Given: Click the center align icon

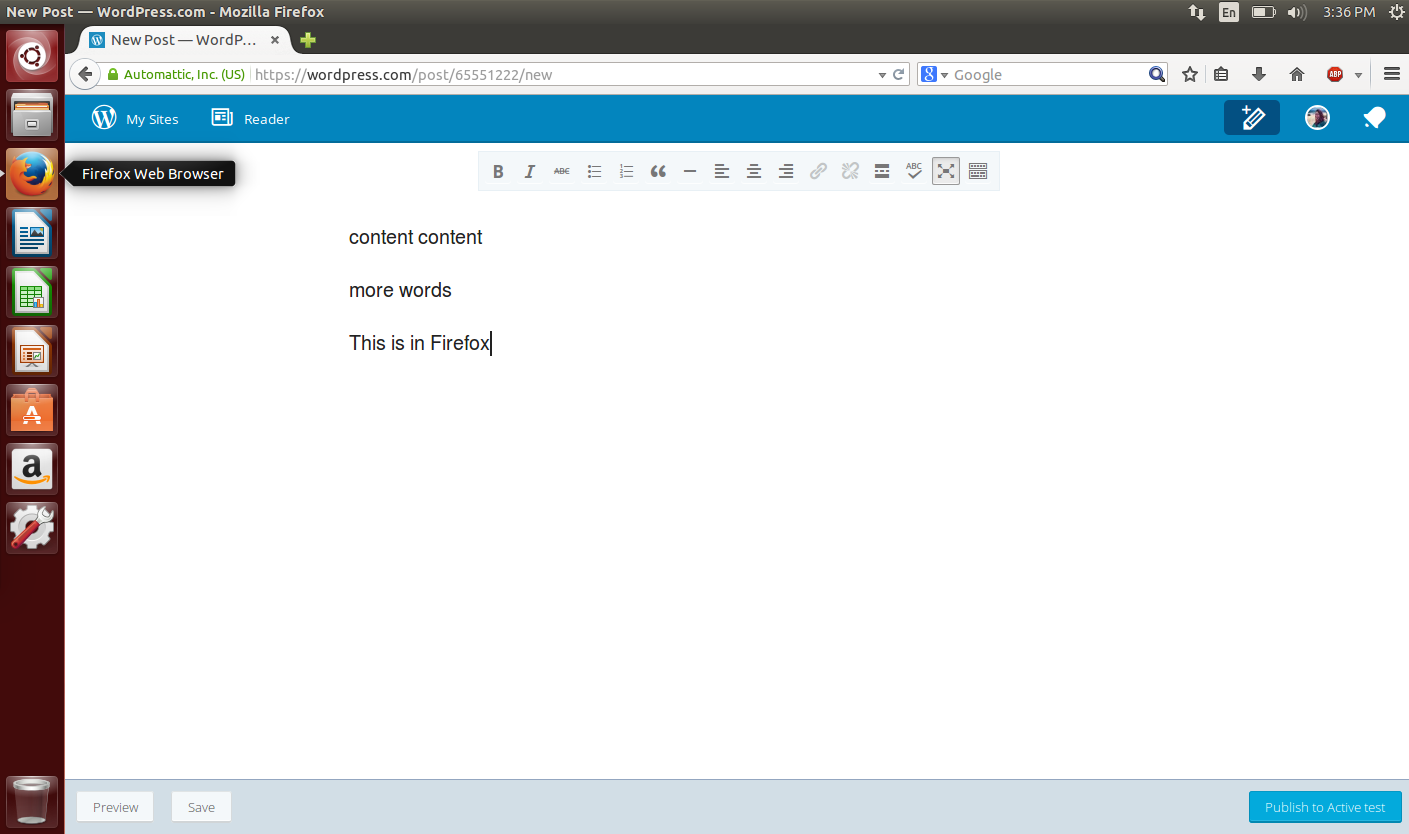Looking at the screenshot, I should [x=754, y=172].
